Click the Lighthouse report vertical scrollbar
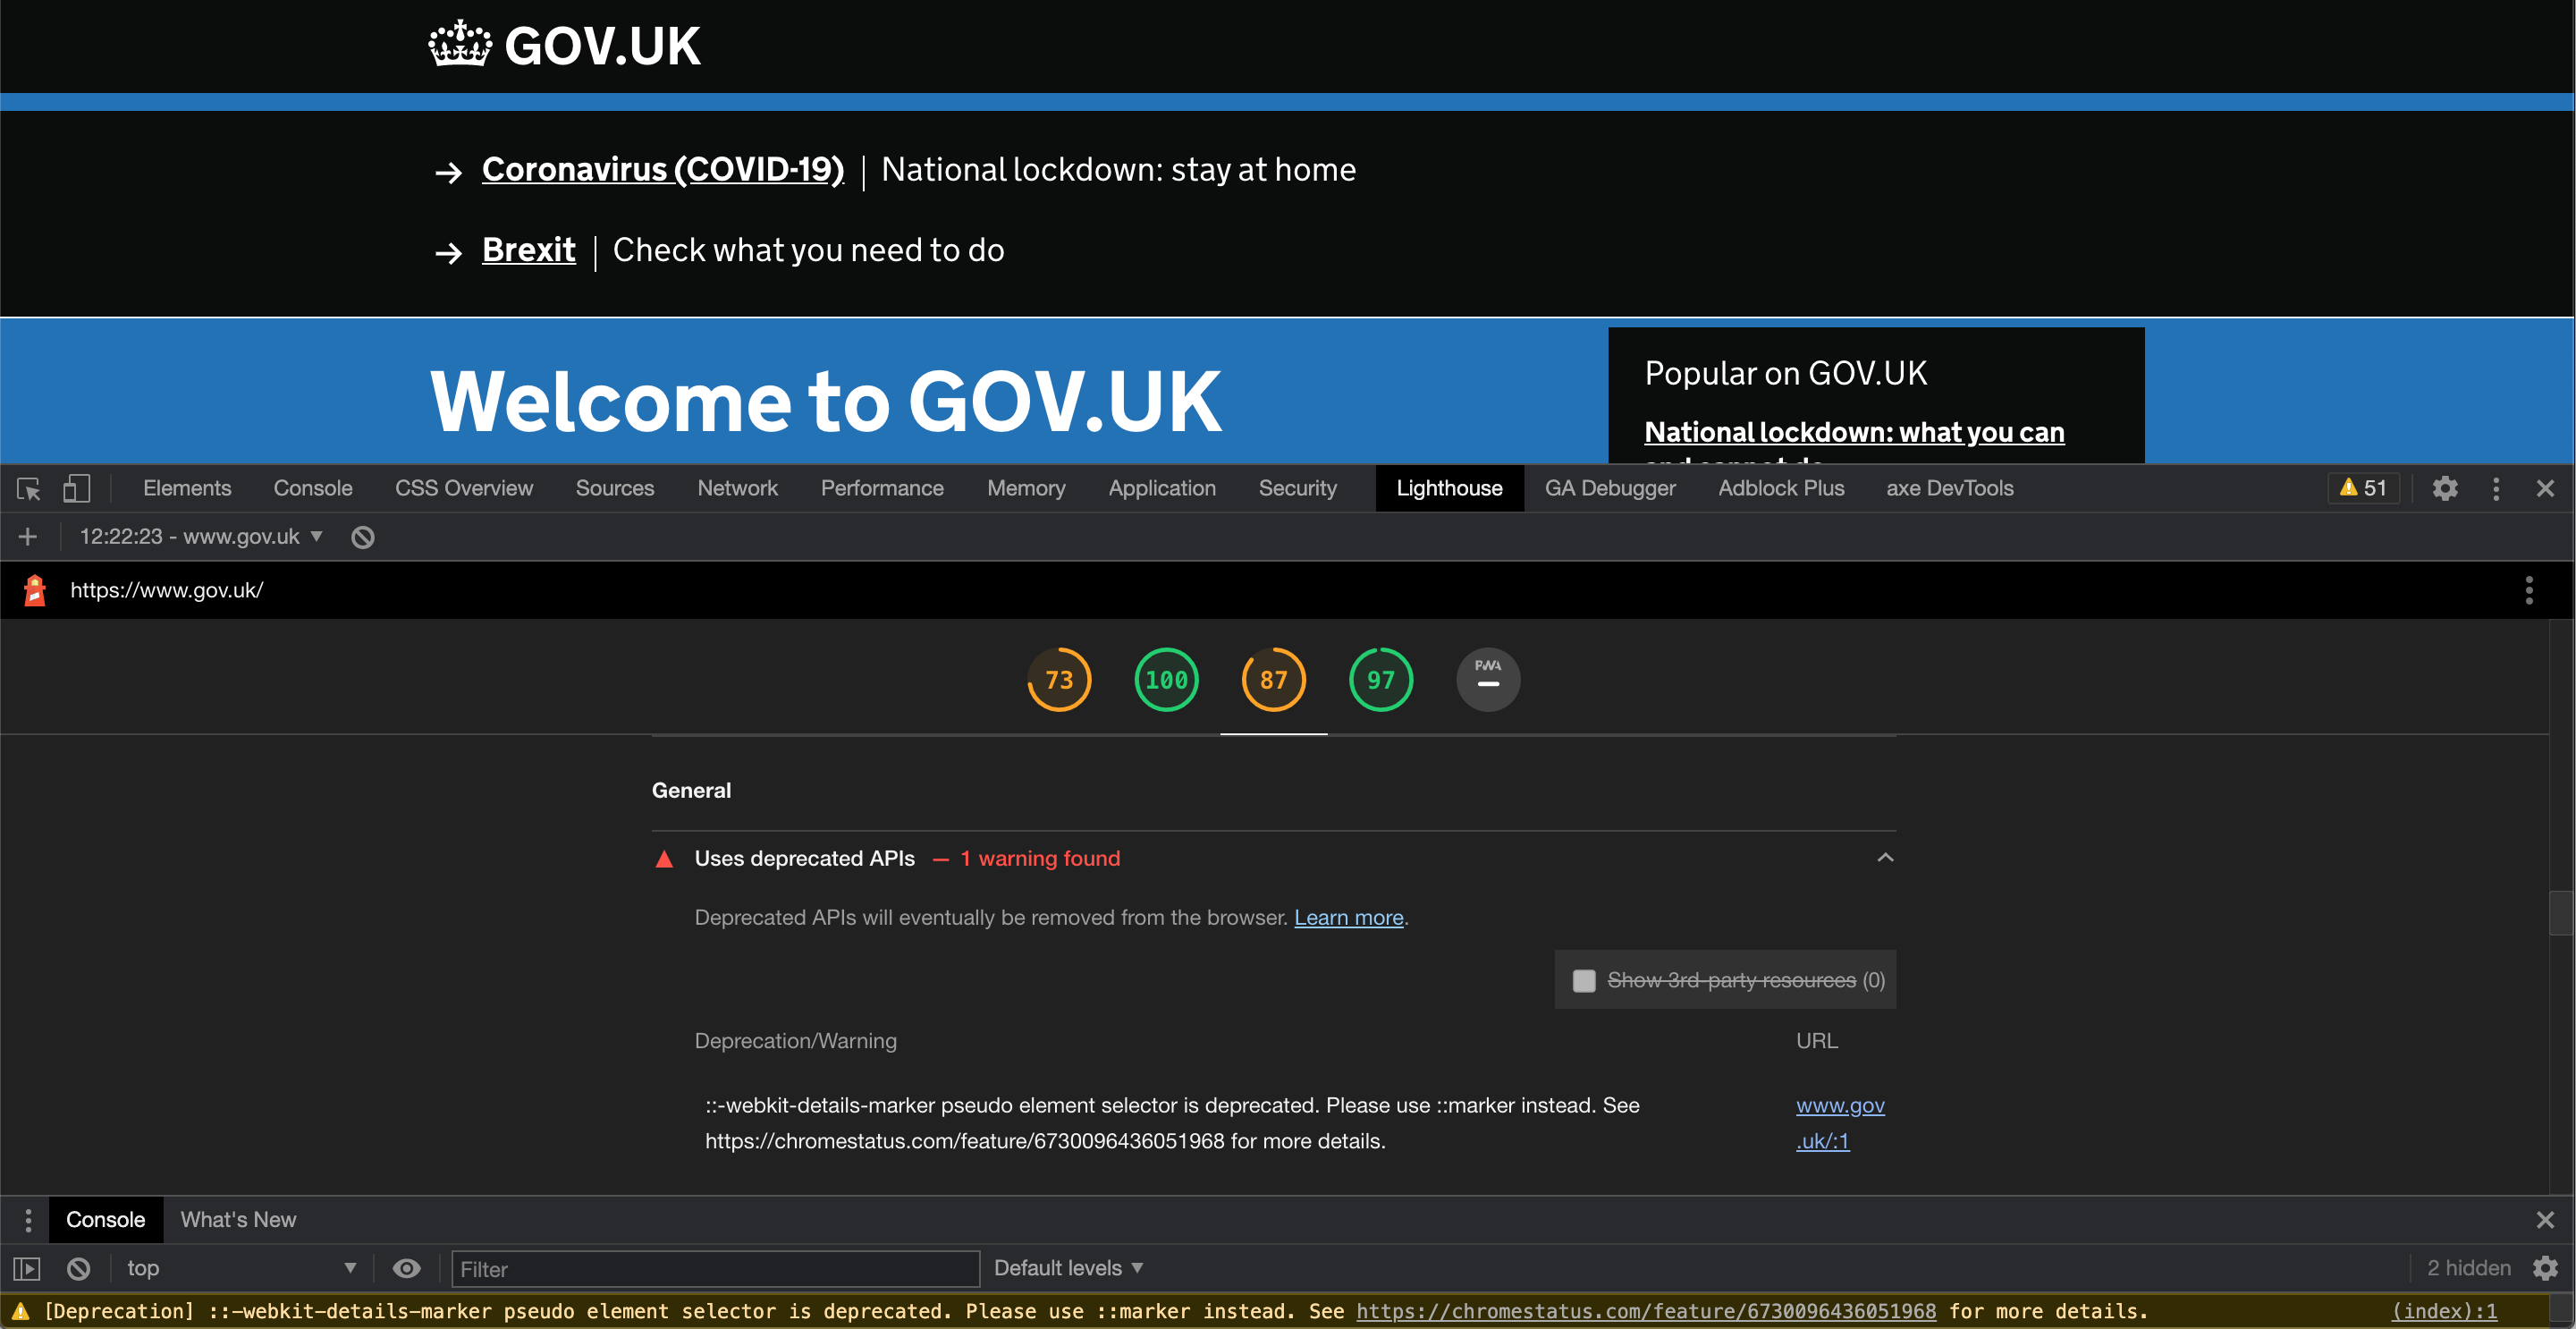This screenshot has width=2576, height=1329. (2561, 911)
